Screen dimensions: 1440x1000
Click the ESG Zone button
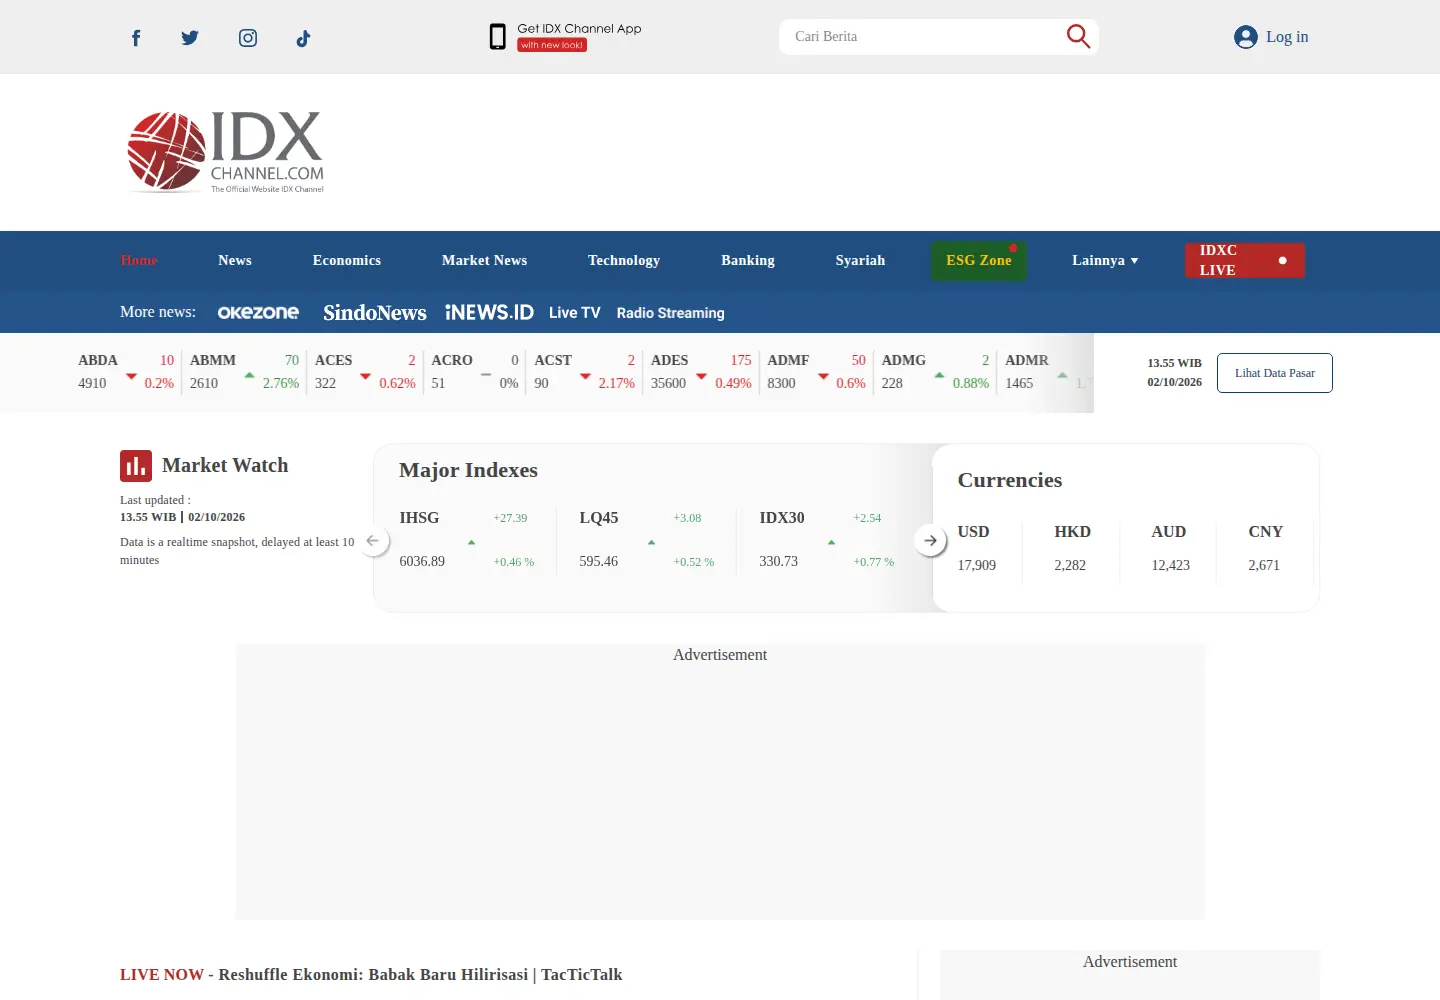979,260
